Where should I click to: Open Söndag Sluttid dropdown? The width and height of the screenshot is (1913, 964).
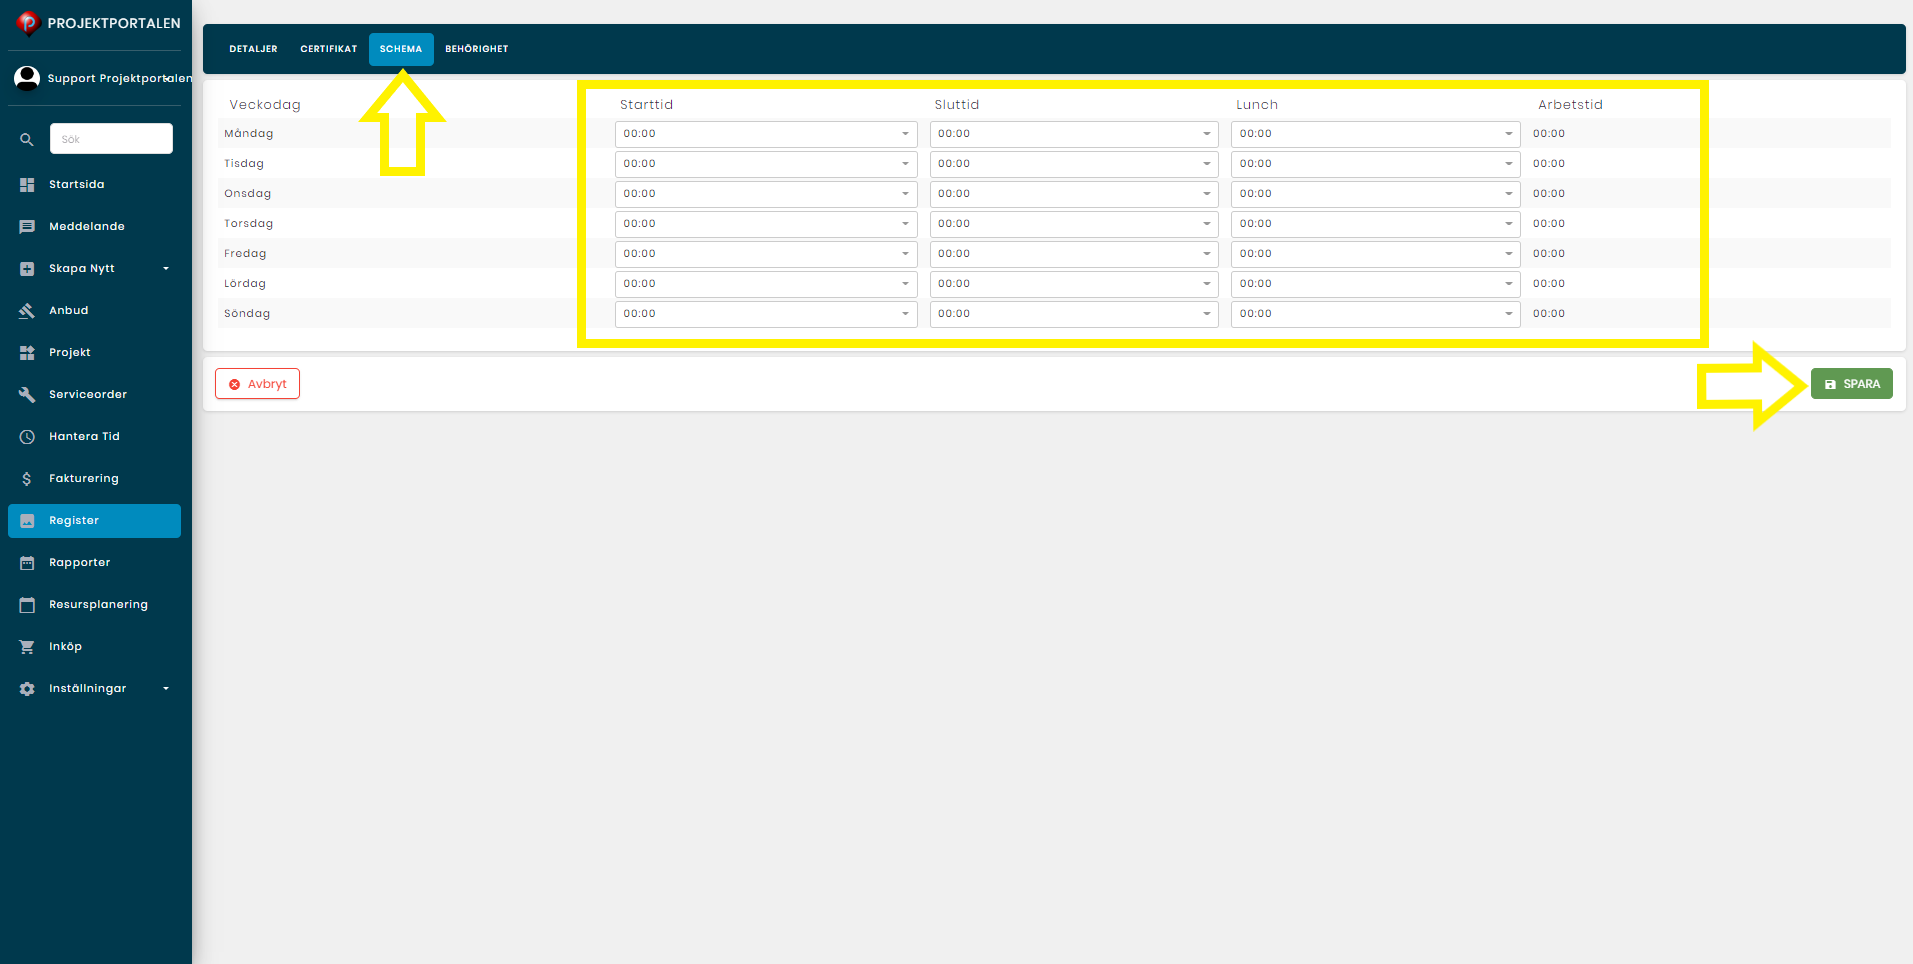point(1074,314)
